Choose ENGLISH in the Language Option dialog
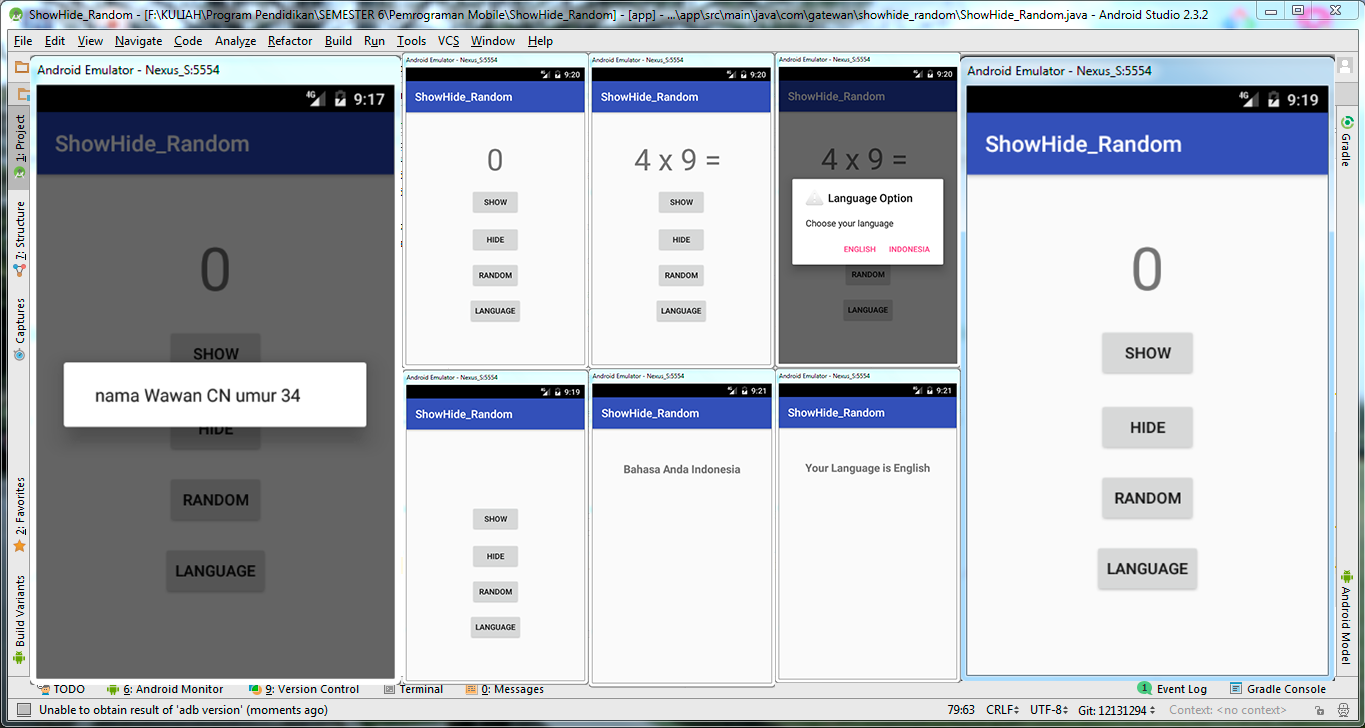1365x728 pixels. coord(859,249)
